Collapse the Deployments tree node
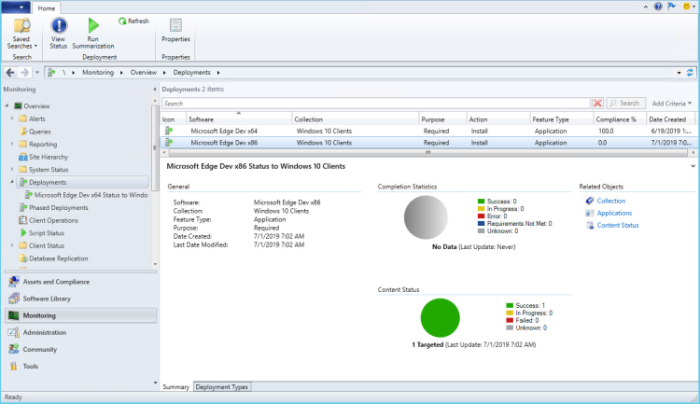The height and width of the screenshot is (404, 700). [12, 182]
